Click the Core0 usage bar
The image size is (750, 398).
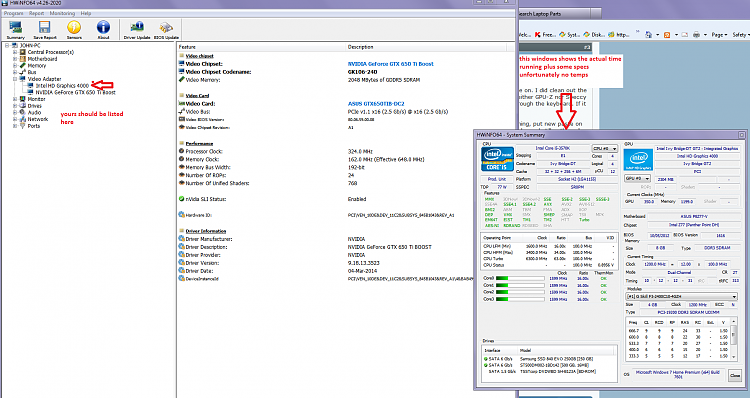[x=520, y=278]
